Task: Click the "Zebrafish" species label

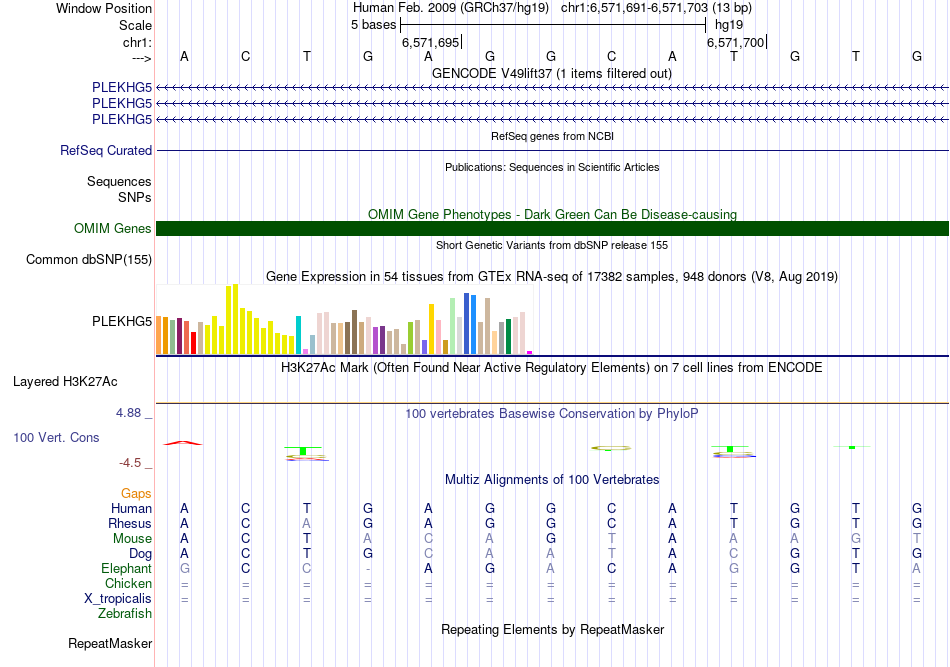Action: 125,614
